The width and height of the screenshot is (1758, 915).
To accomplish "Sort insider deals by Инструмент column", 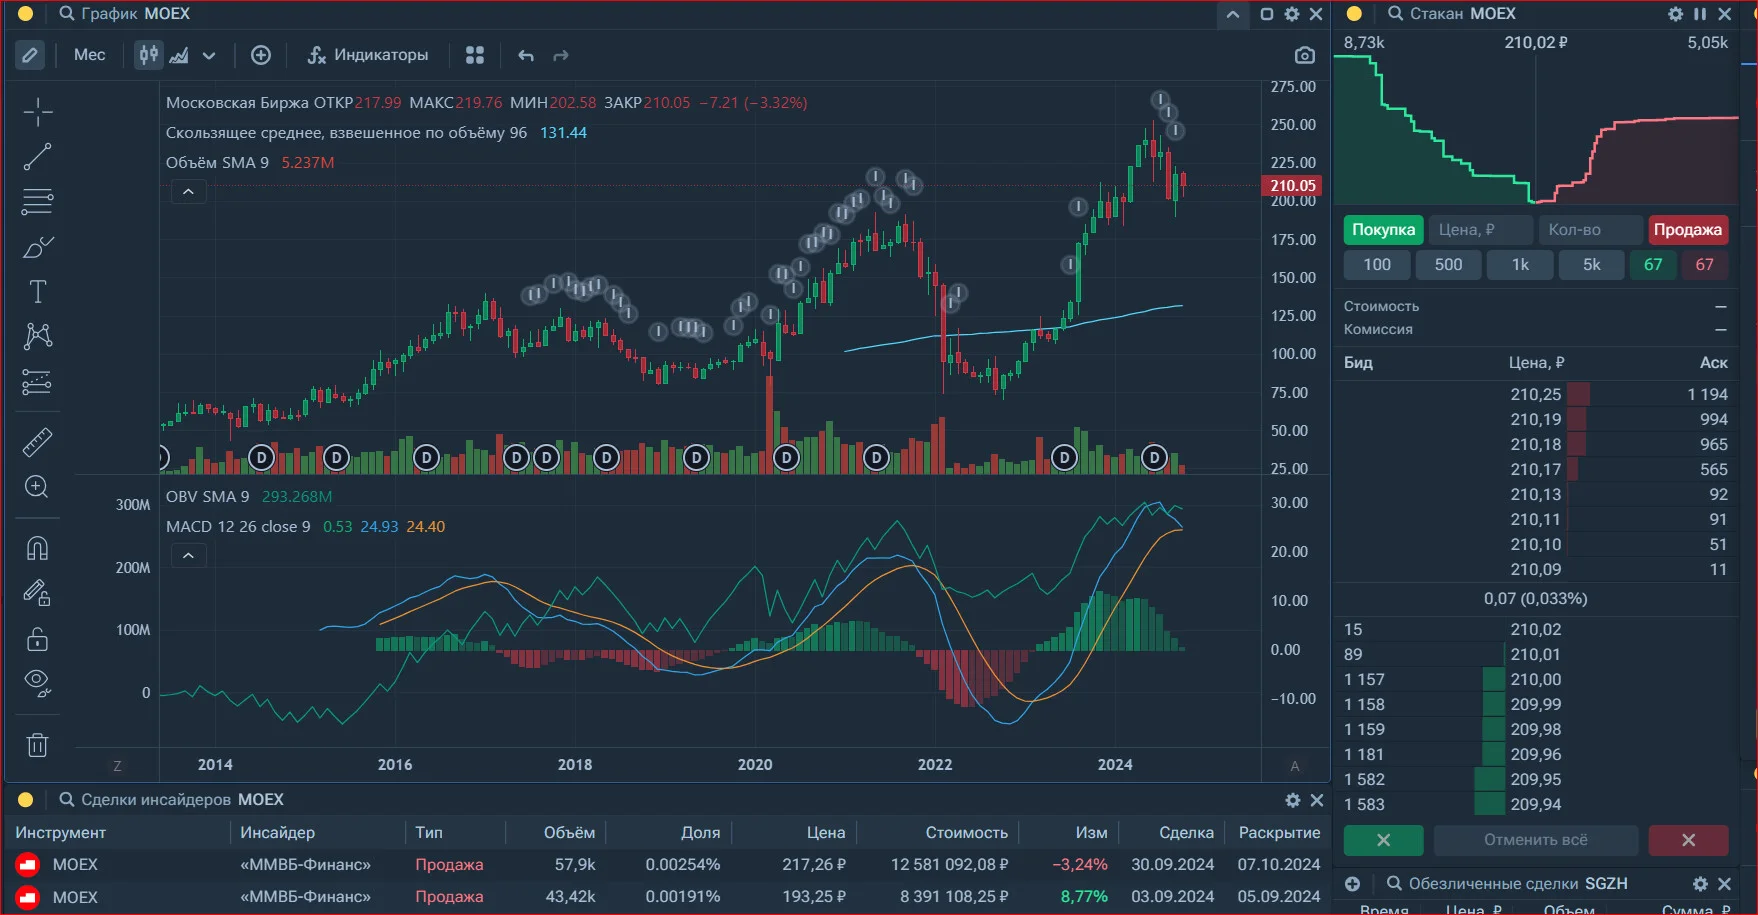I will pyautogui.click(x=60, y=832).
